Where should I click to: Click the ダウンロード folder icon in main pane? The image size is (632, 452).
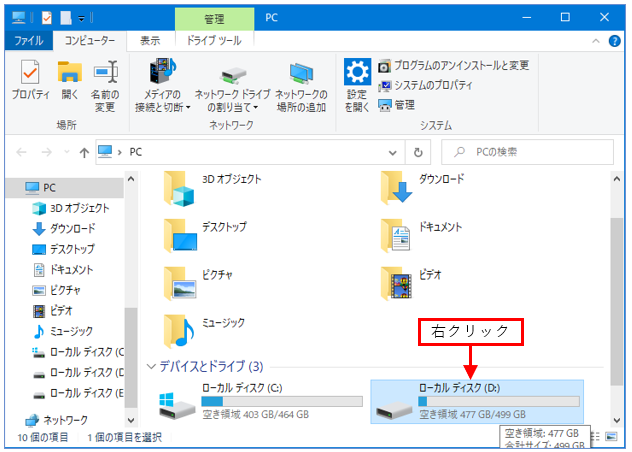click(x=396, y=188)
